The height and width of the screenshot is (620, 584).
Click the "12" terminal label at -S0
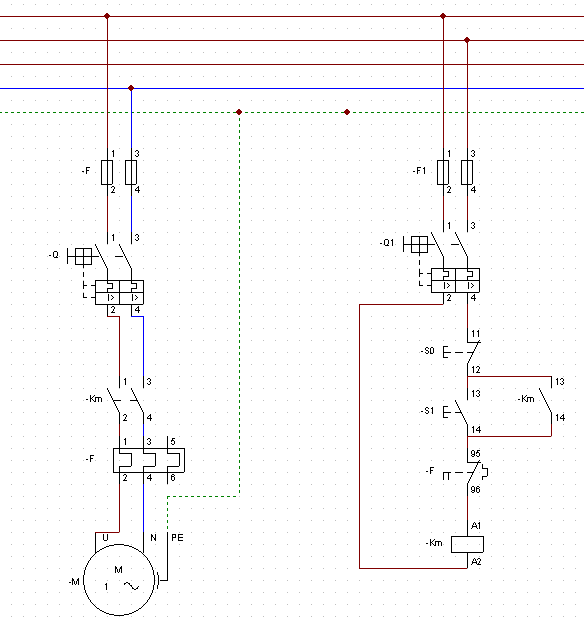click(x=476, y=370)
